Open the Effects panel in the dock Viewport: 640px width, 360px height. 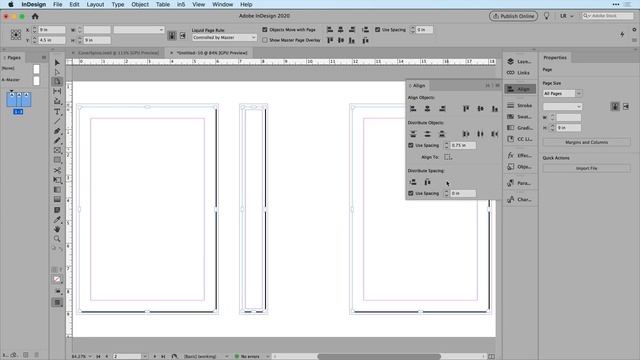tap(520, 156)
